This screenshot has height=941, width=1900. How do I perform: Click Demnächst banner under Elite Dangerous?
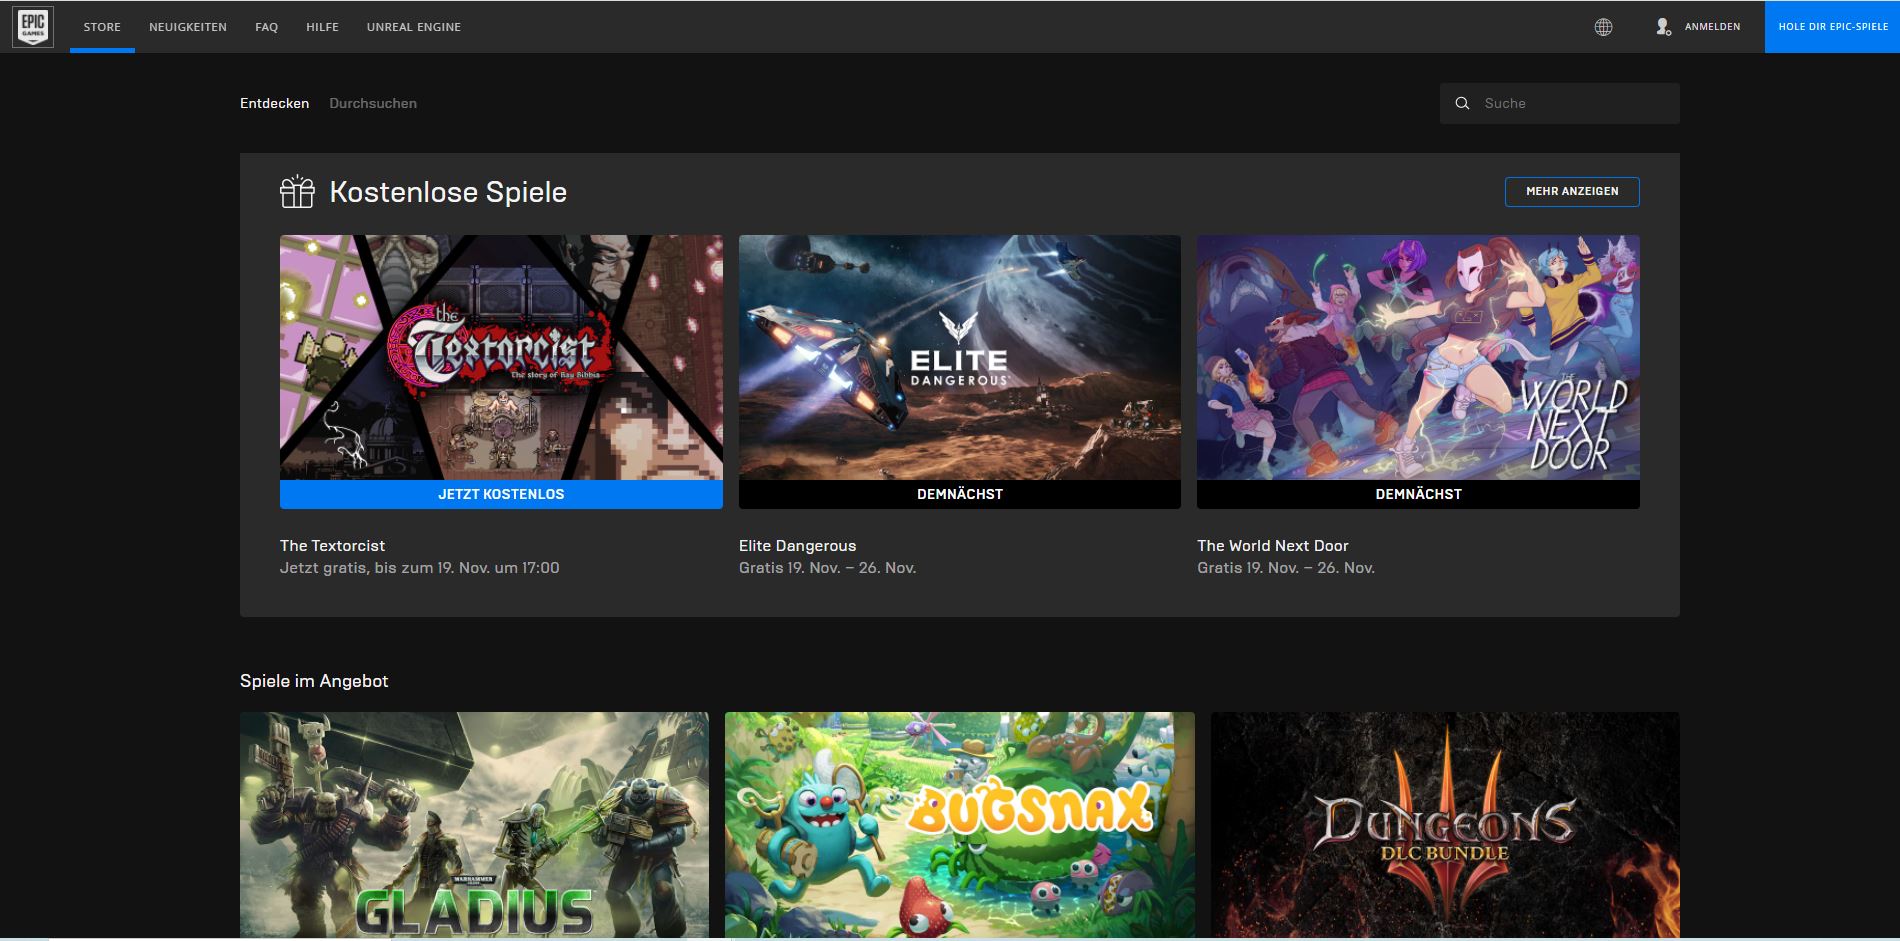pos(960,494)
